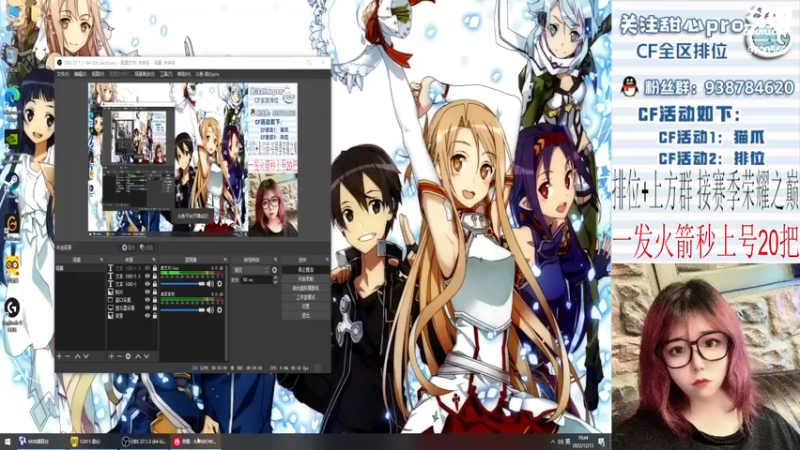Adjust 麦克风/Aux volume slider
The image size is (800, 450).
183,284
